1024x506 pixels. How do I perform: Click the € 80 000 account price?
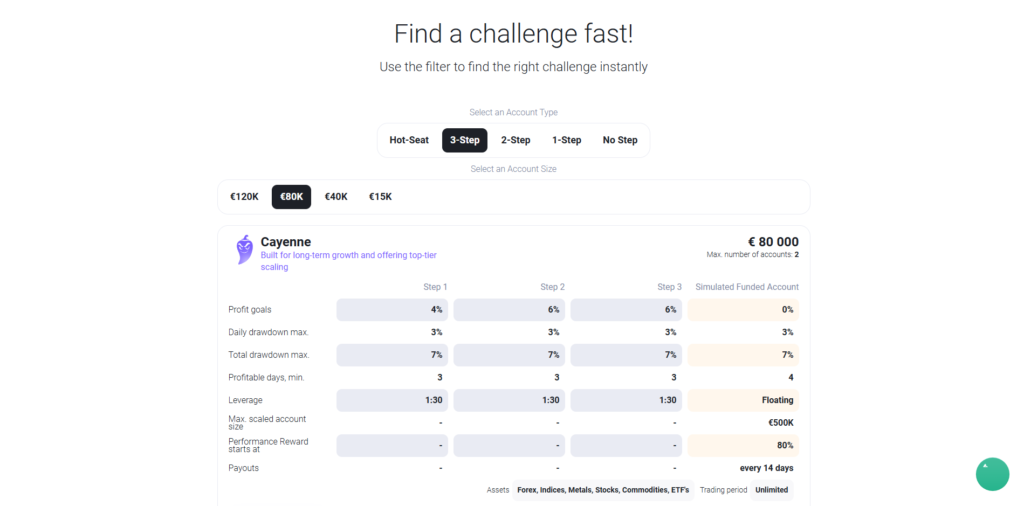click(773, 242)
